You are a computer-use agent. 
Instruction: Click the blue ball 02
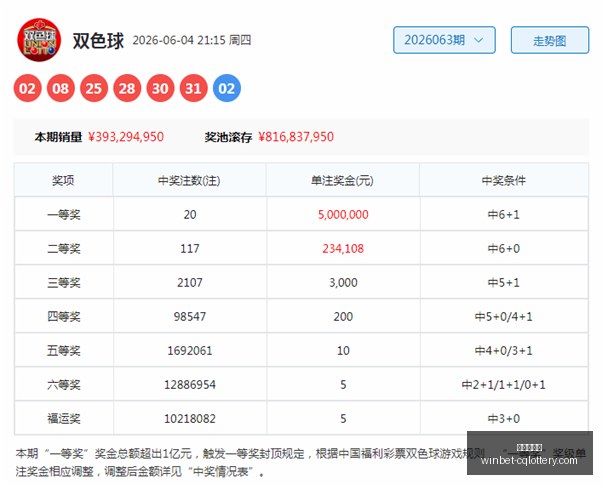coord(226,89)
